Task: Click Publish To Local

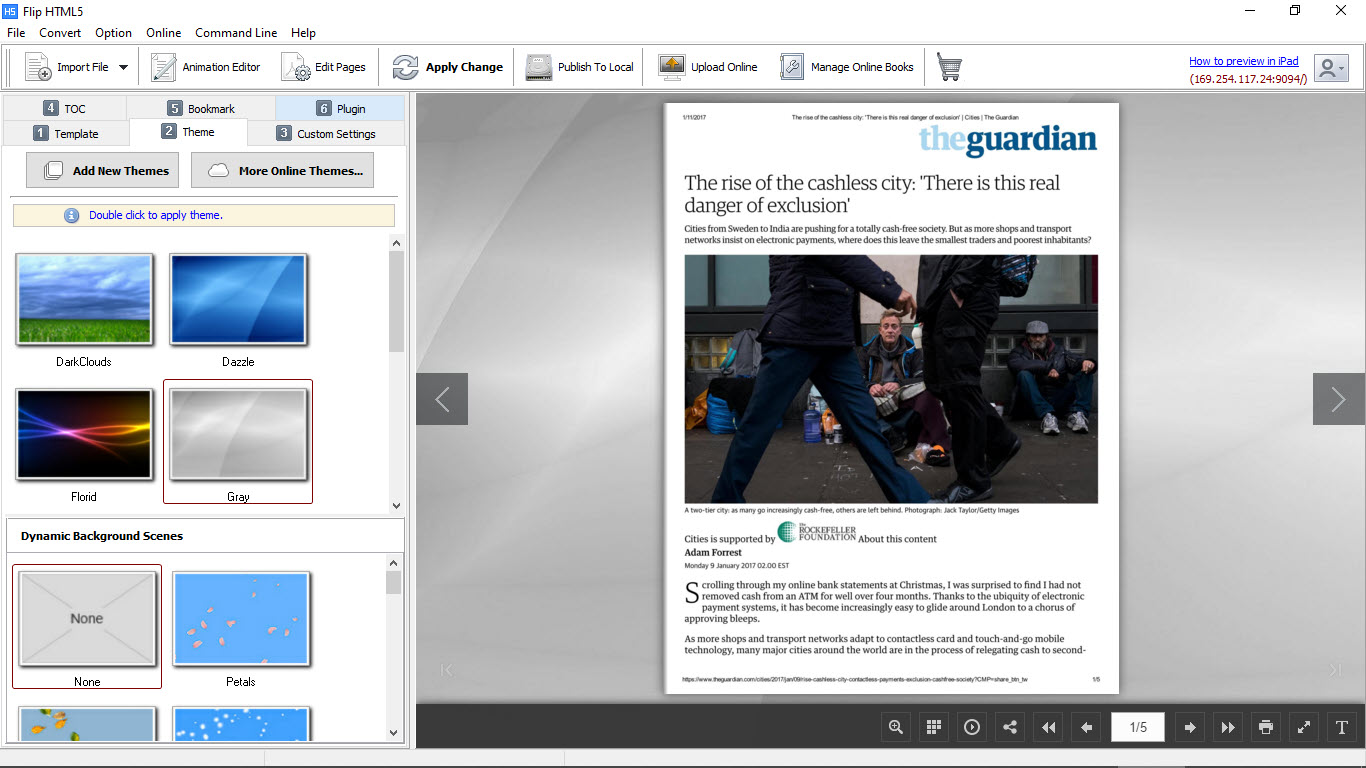Action: pyautogui.click(x=580, y=67)
